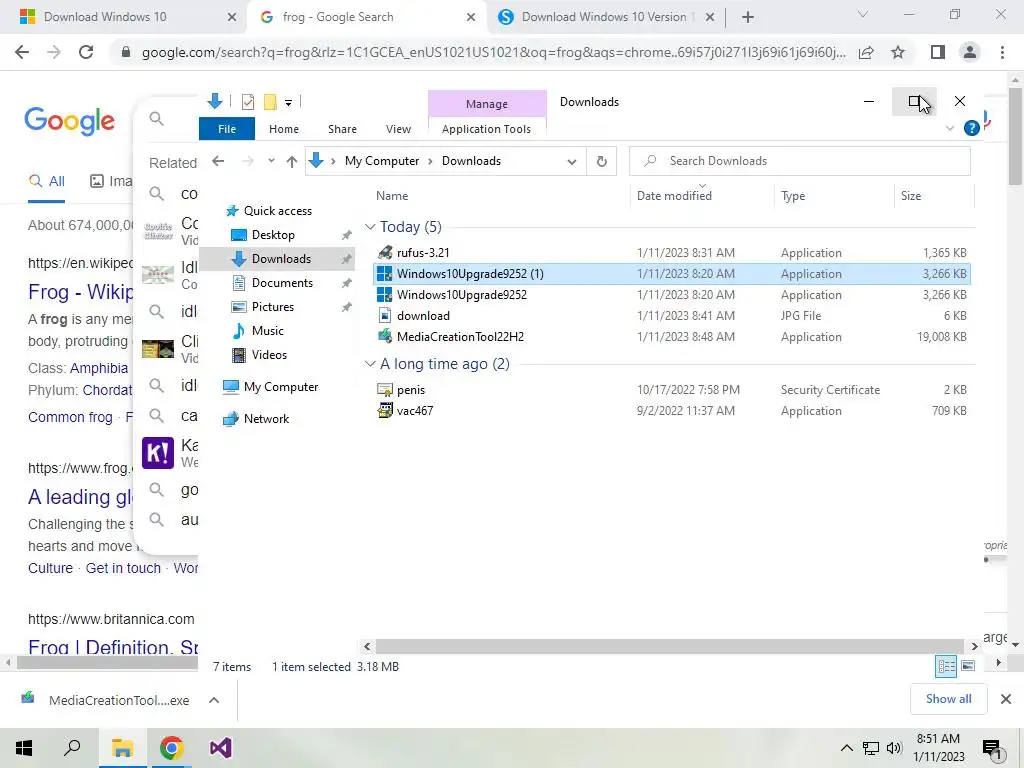The height and width of the screenshot is (768, 1024).
Task: Collapse the Today (5) group
Action: pos(370,227)
